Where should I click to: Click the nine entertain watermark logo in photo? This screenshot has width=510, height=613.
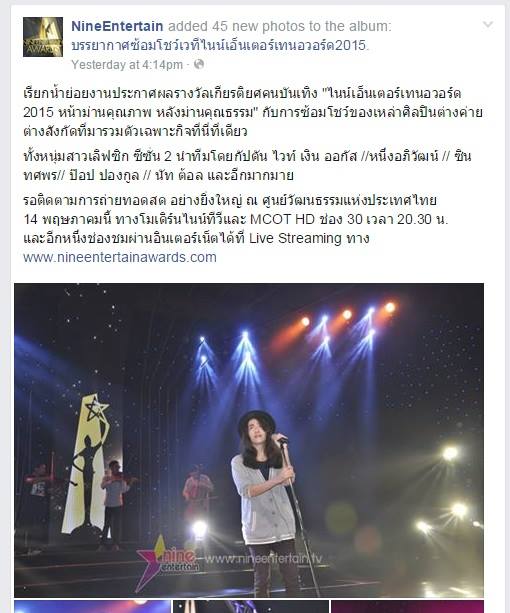click(166, 561)
